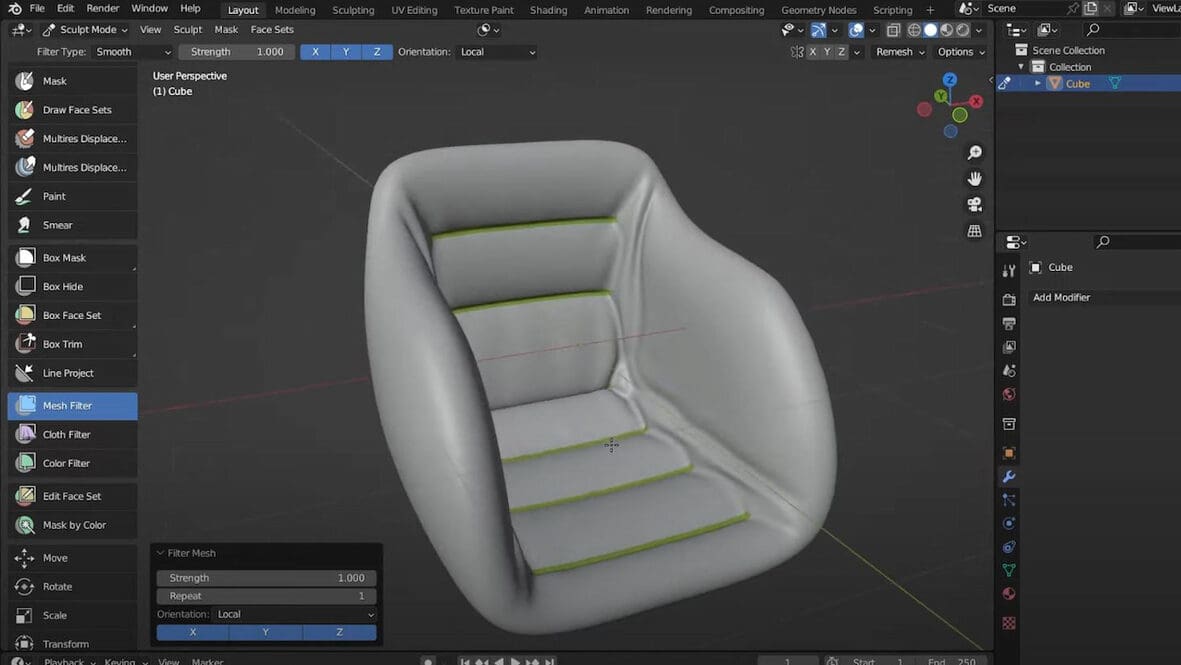Open the File menu

coord(37,8)
